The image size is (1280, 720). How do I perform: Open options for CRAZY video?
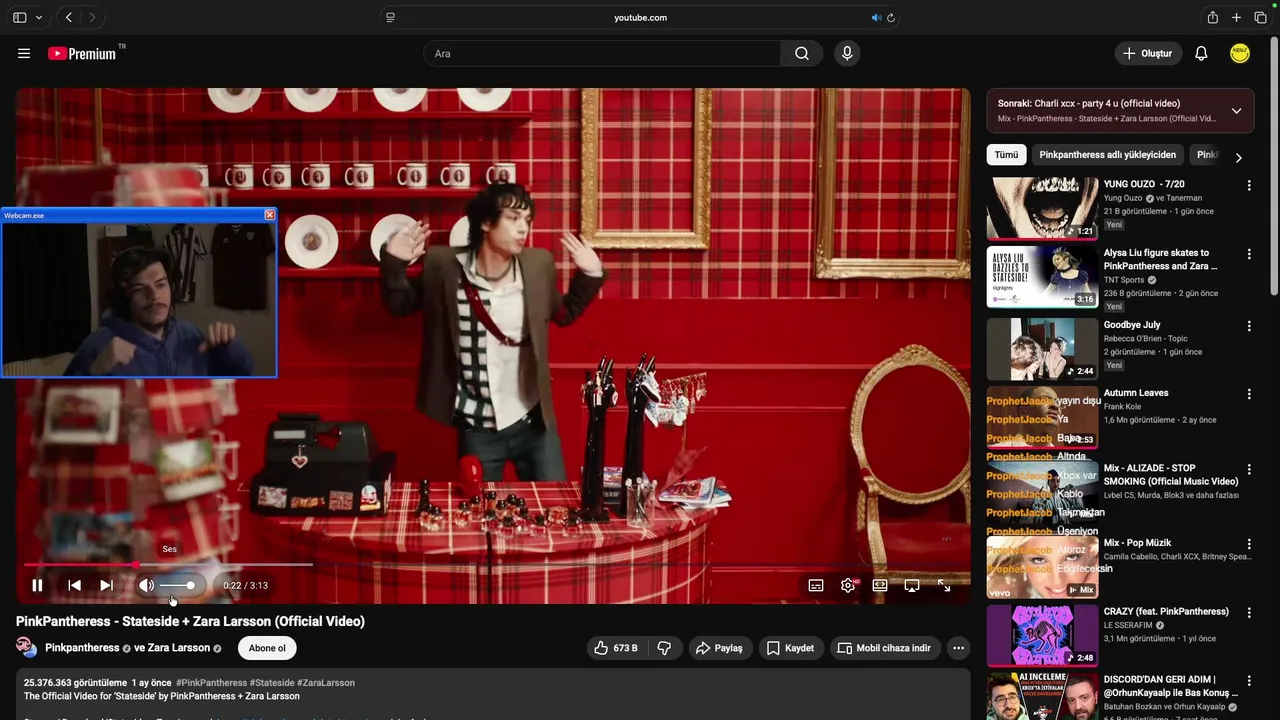pyautogui.click(x=1248, y=612)
